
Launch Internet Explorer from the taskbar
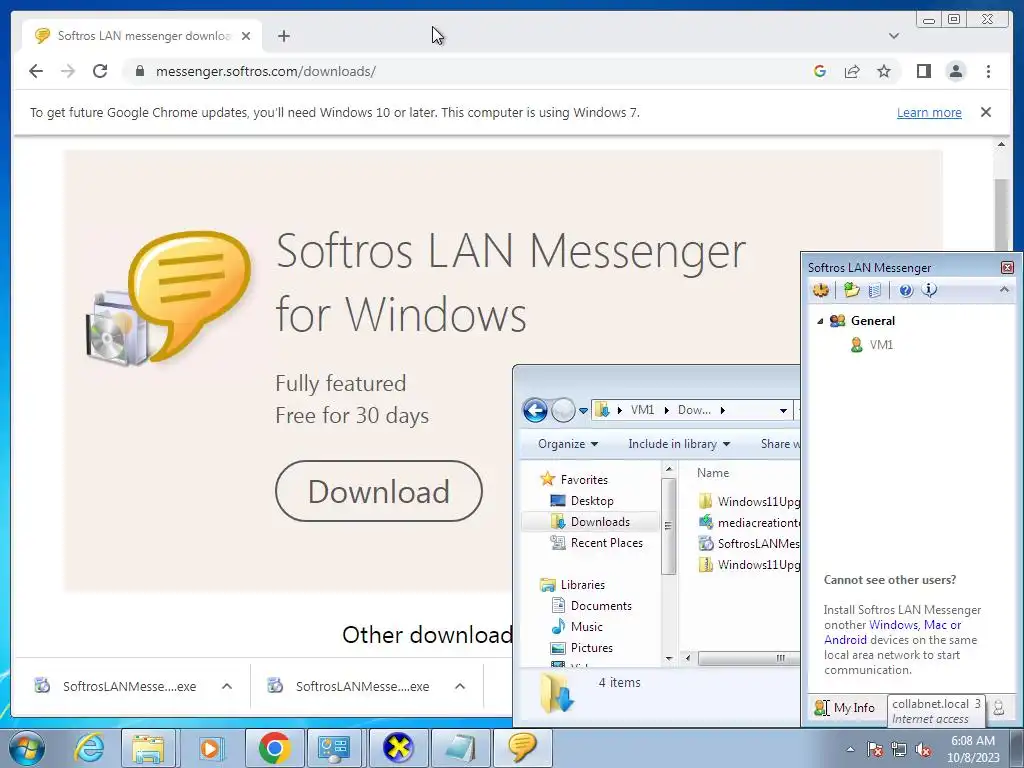coord(88,748)
